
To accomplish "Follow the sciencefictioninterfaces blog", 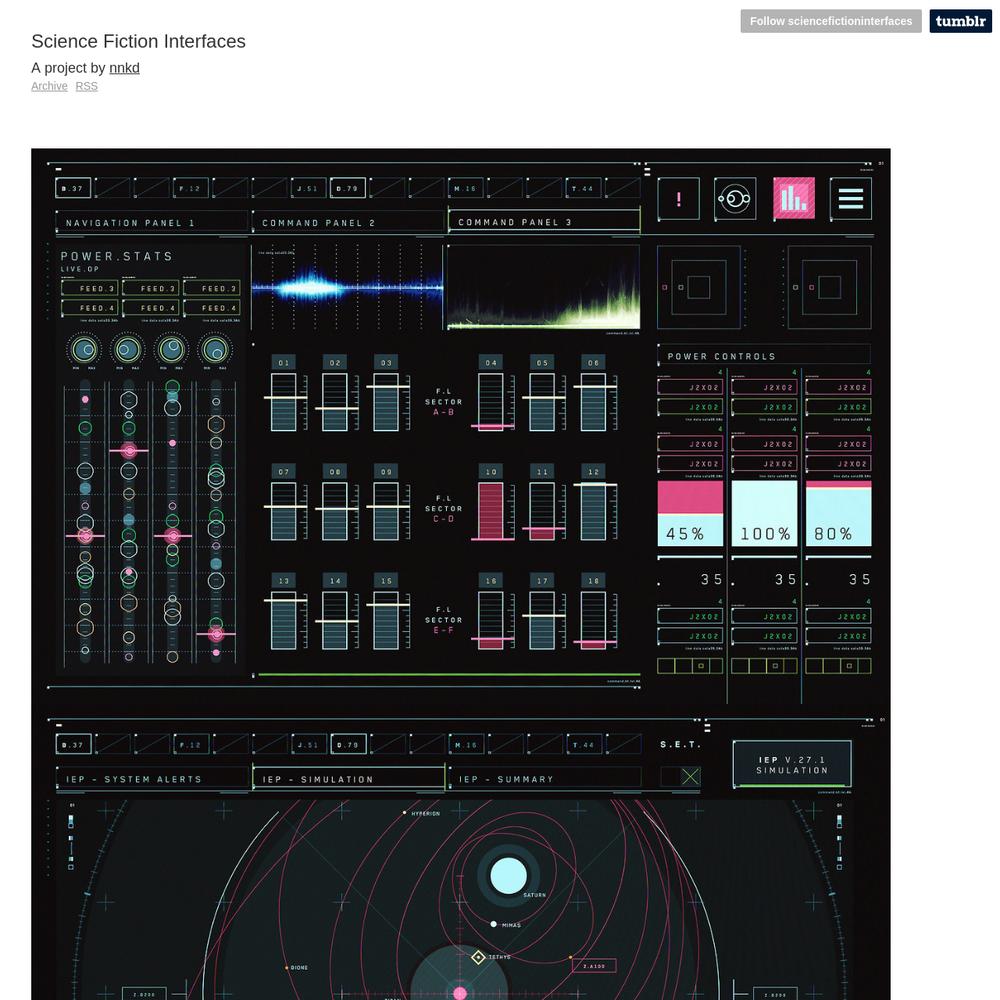I will (x=831, y=21).
